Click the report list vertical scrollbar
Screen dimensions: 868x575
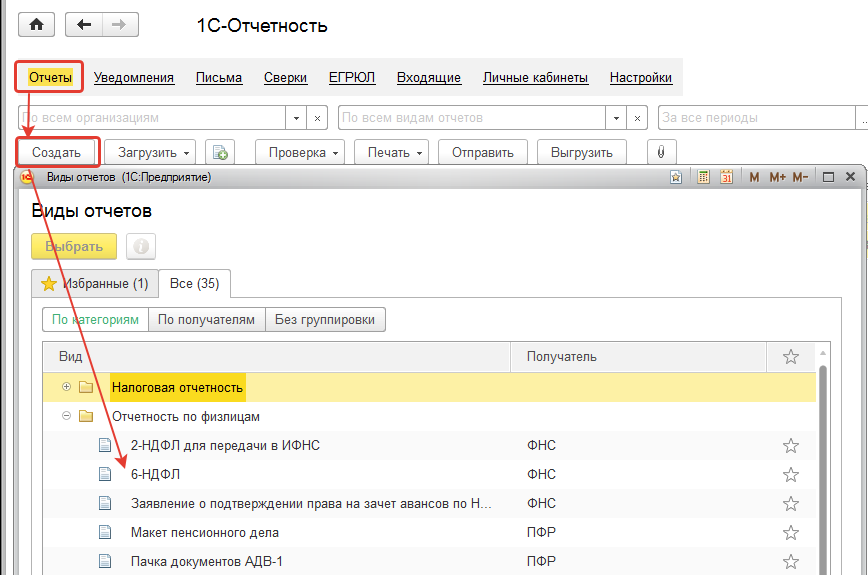(x=823, y=469)
